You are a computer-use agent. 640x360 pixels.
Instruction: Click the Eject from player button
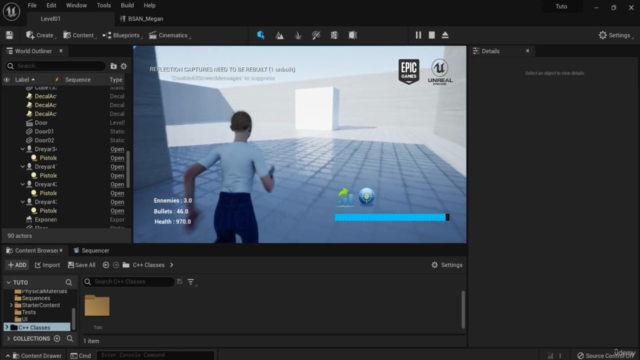coord(445,35)
